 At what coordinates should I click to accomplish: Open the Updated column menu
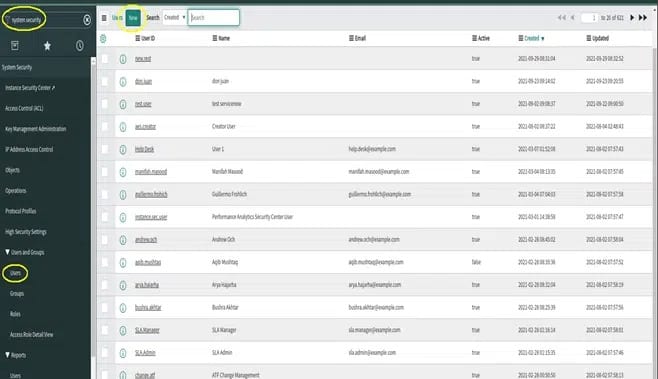coord(589,38)
